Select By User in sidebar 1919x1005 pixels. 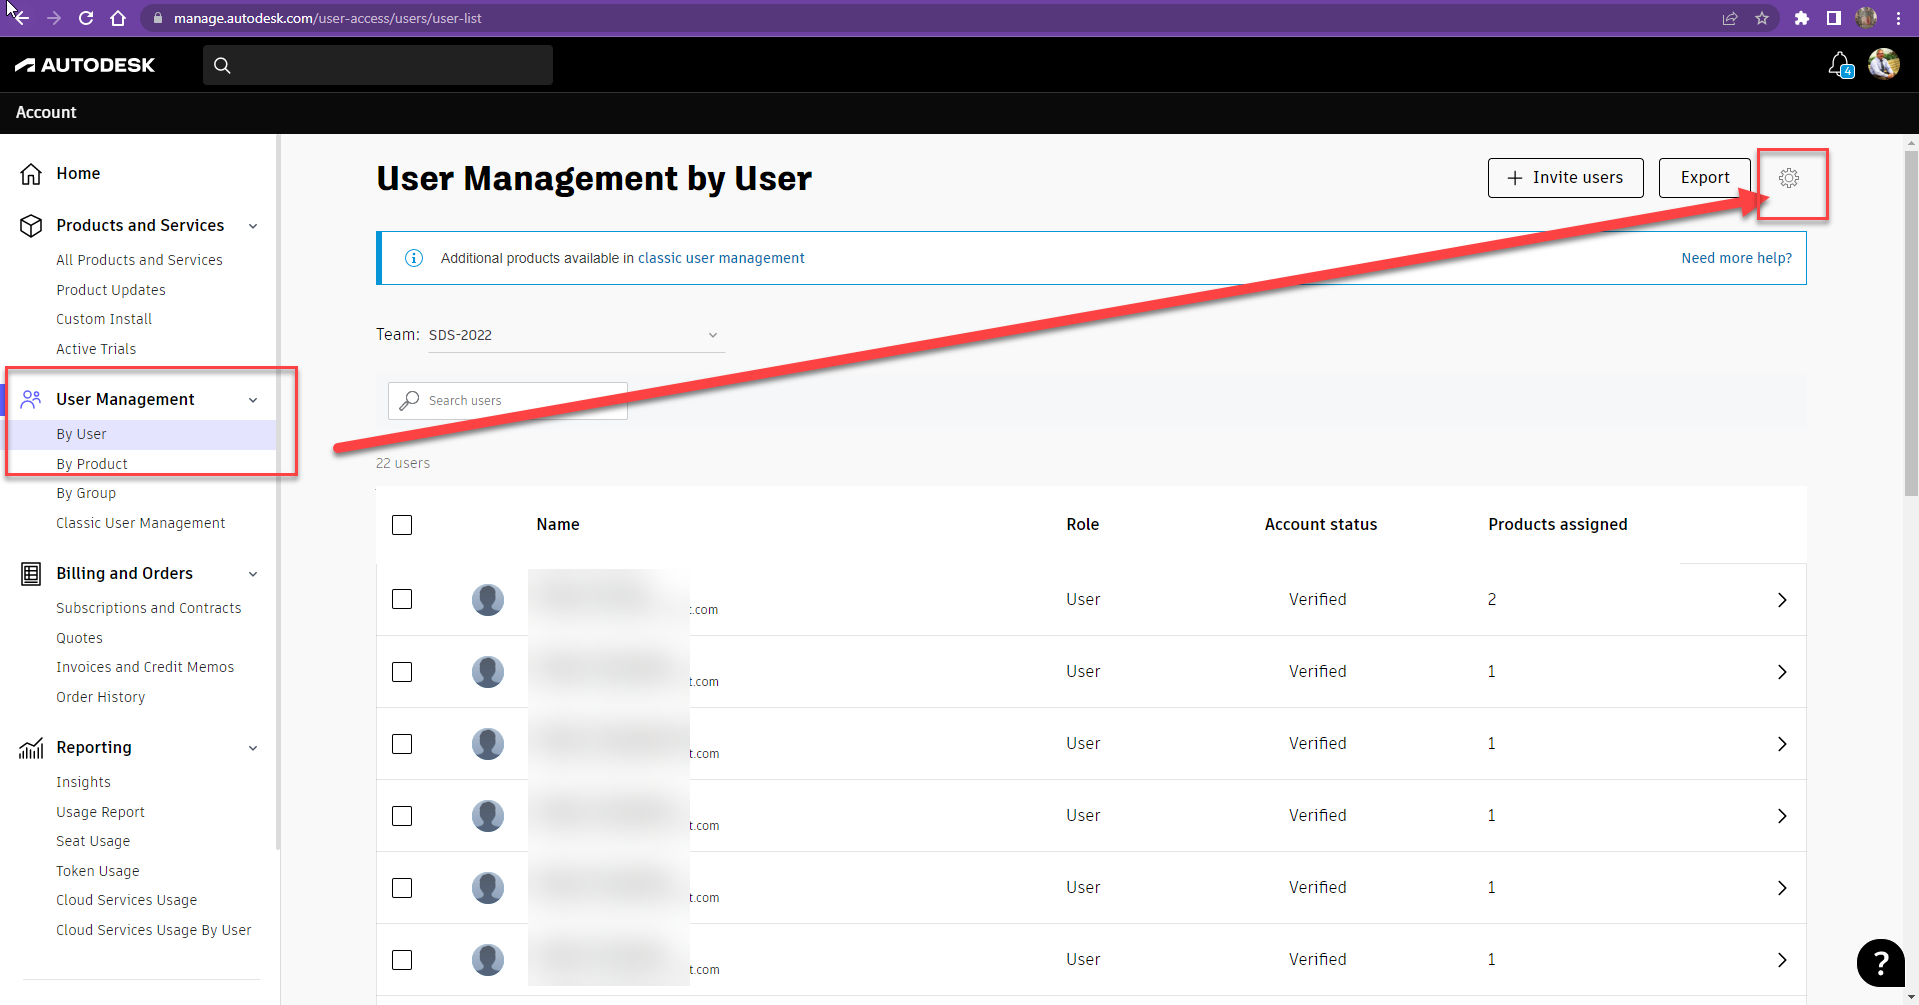(x=81, y=434)
